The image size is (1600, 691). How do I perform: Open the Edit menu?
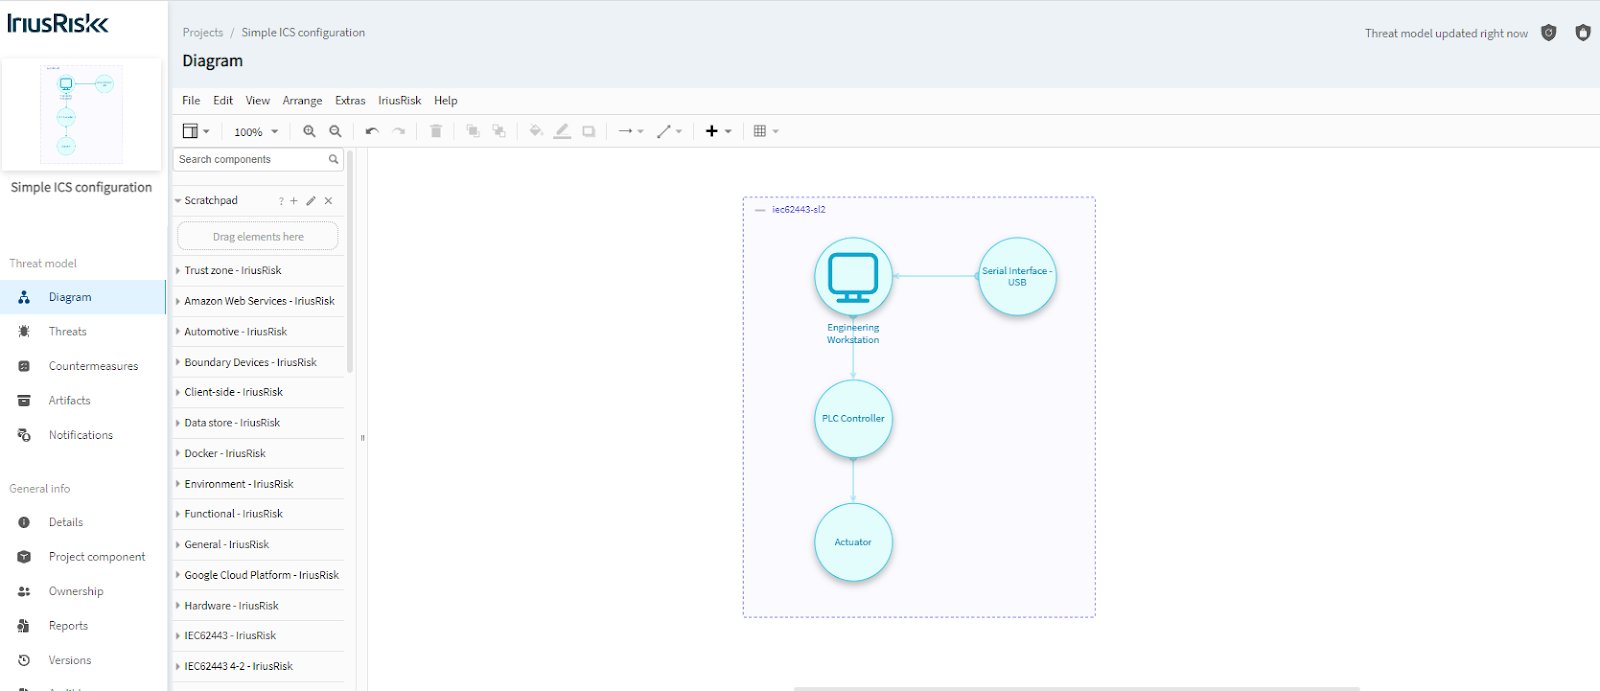[x=223, y=100]
